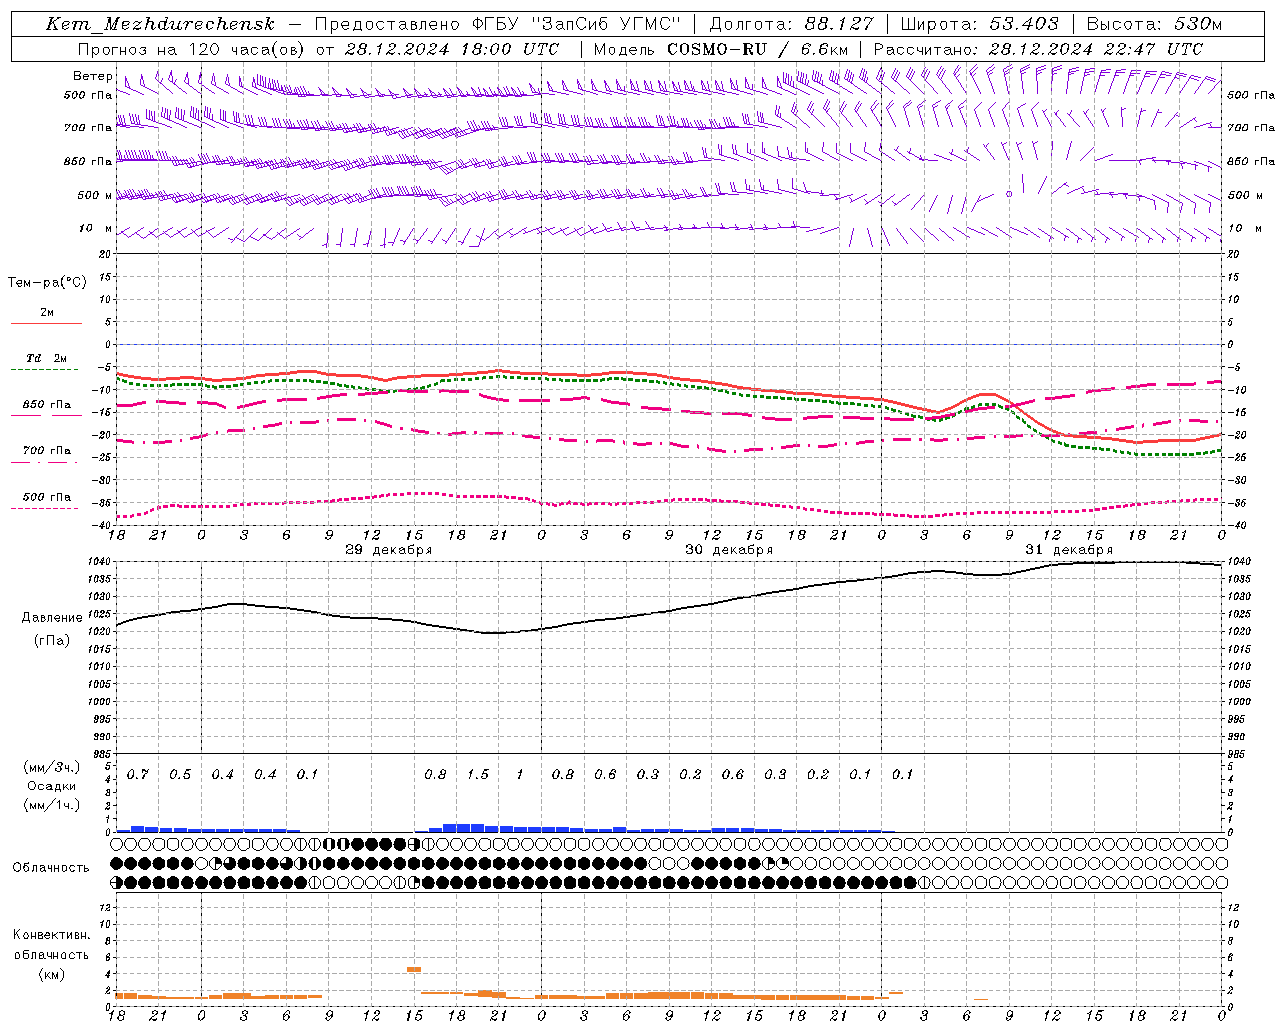Image resolution: width=1280 pixels, height=1024 pixels.
Task: Click the Конвективн. облачность label
Action: tap(51, 945)
